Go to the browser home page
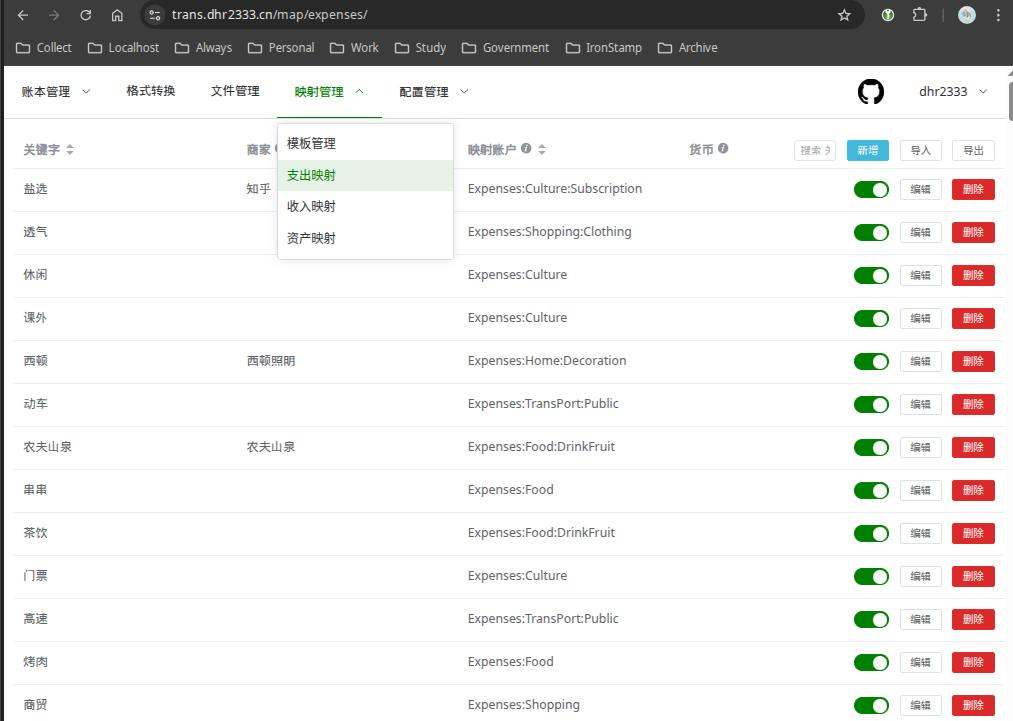Image resolution: width=1013 pixels, height=721 pixels. click(117, 15)
